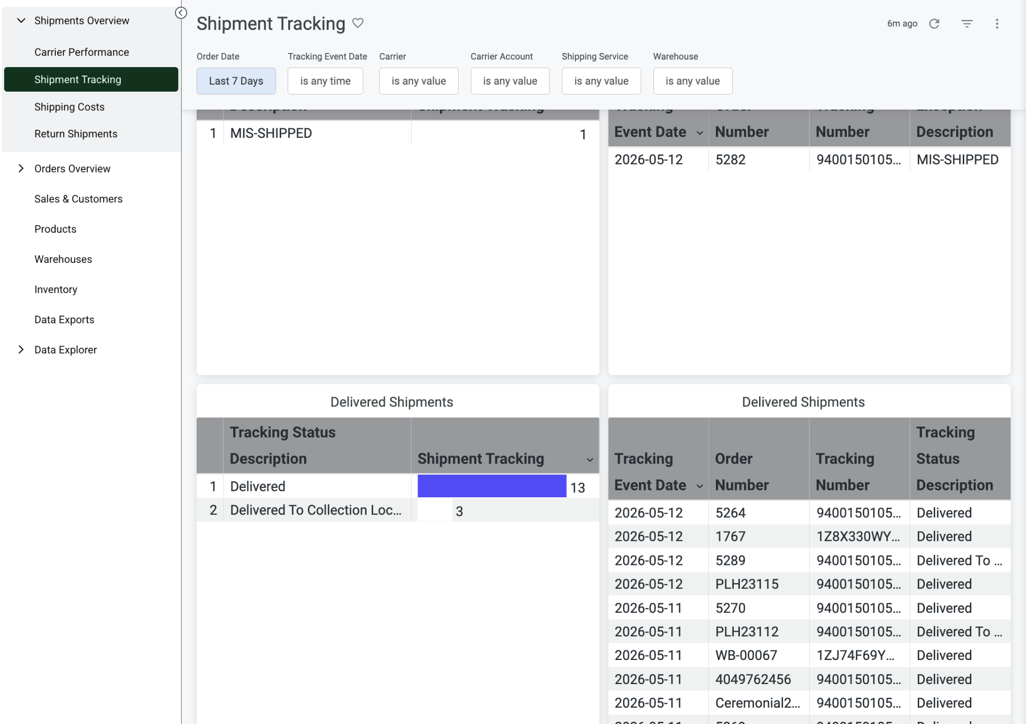Open the Warehouse filter dropdown

tap(692, 81)
